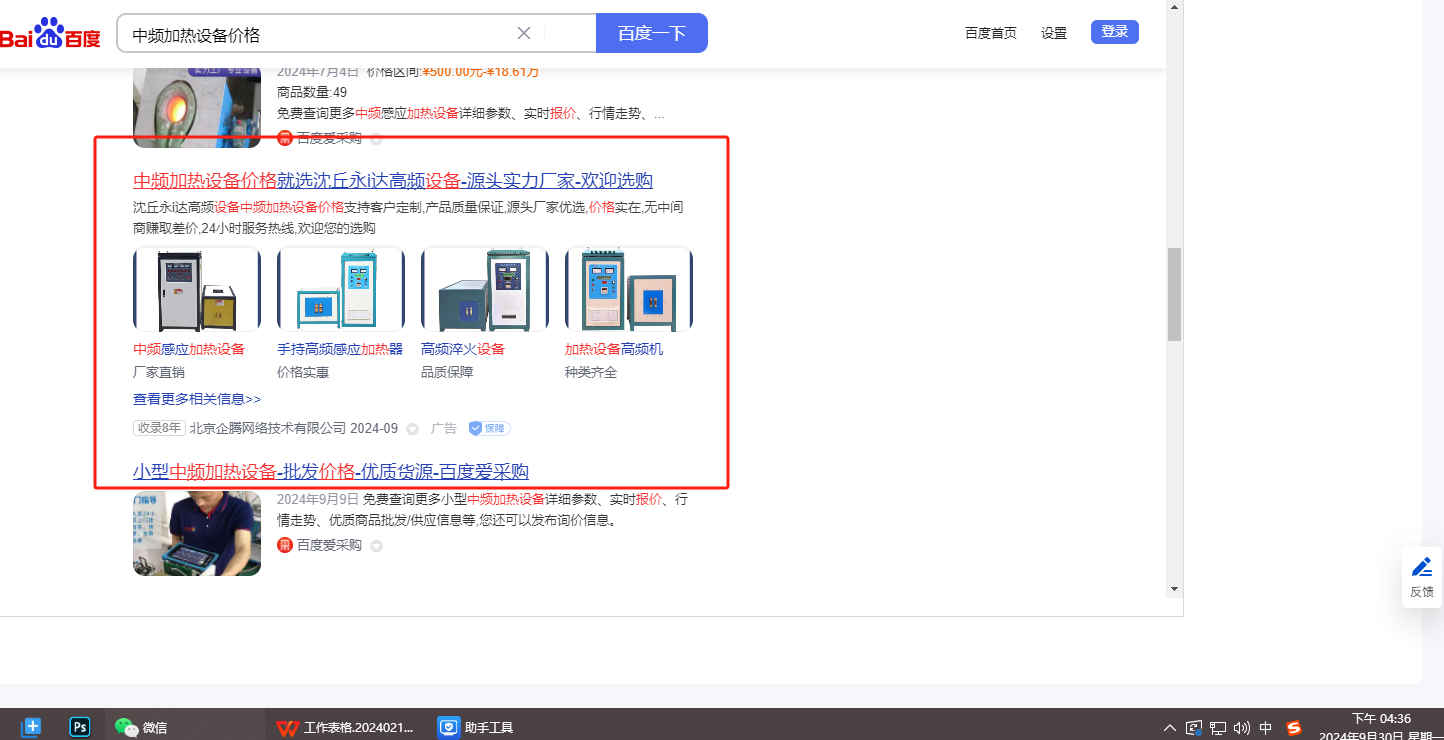Expand dropdown arrow beside 百度爱采购 in the 2024年9月9日 result
This screenshot has width=1444, height=740.
(x=376, y=546)
